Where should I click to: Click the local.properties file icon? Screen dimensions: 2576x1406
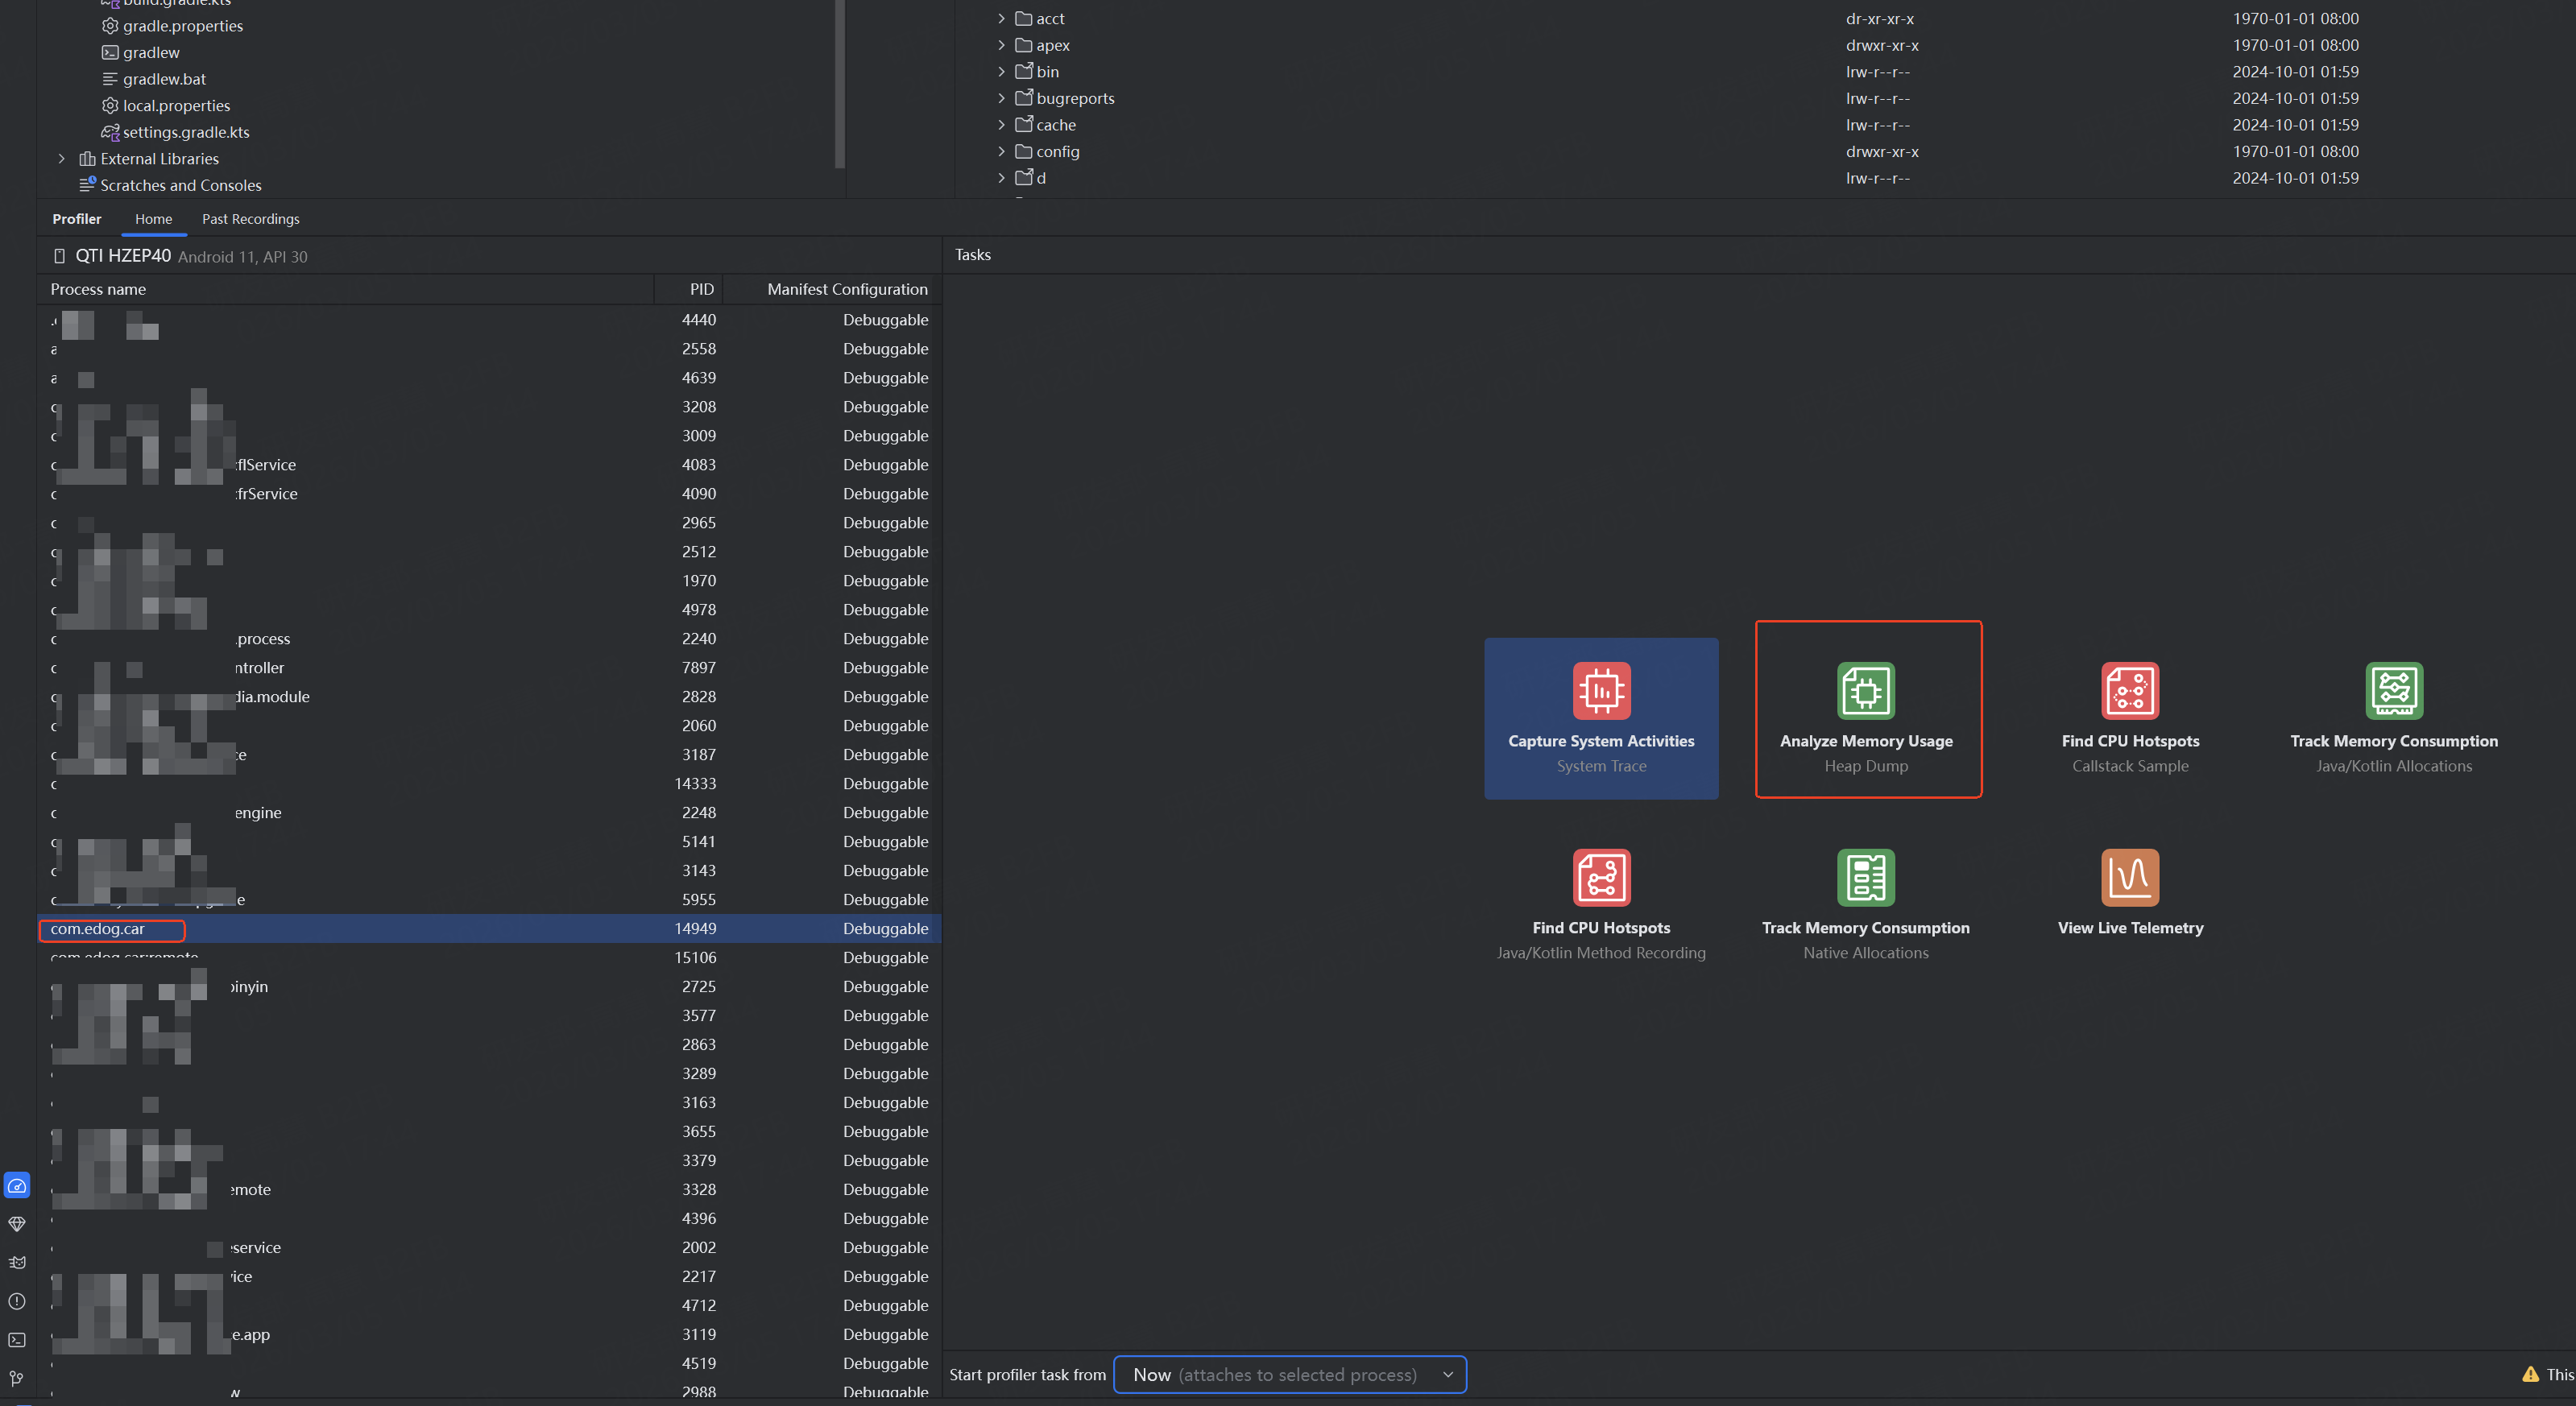[110, 105]
